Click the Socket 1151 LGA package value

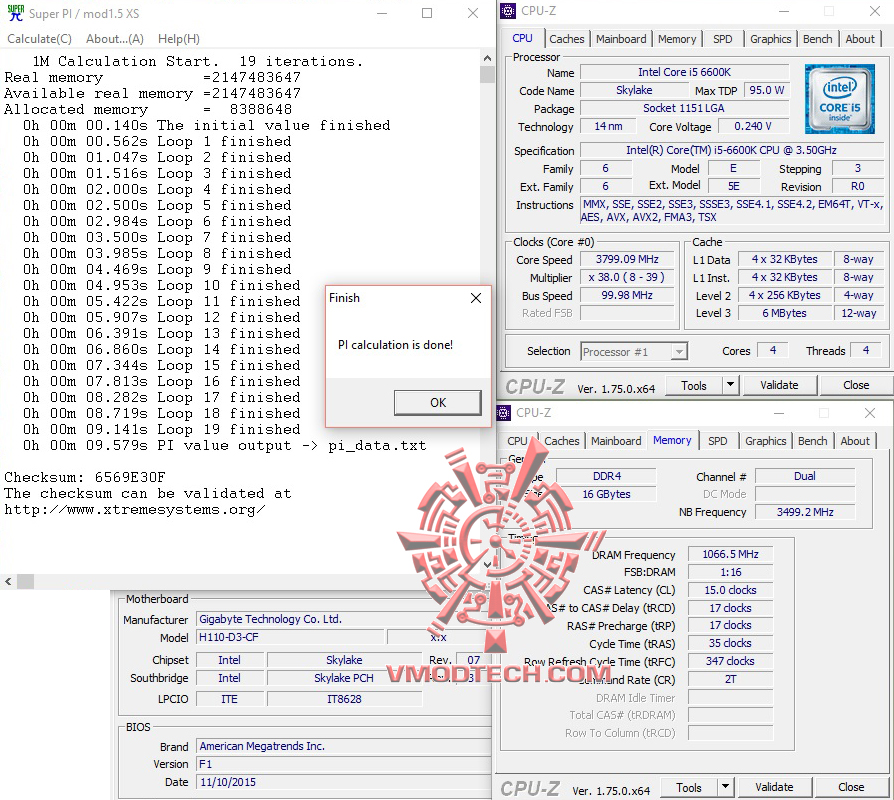click(x=684, y=108)
